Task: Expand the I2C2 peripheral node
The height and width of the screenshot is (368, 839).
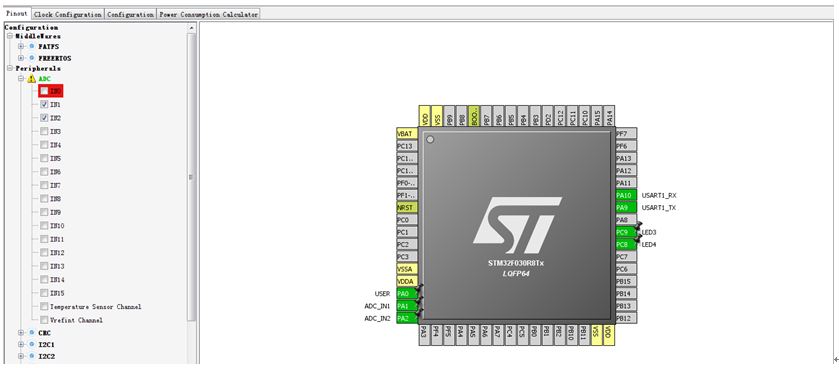Action: [x=21, y=356]
